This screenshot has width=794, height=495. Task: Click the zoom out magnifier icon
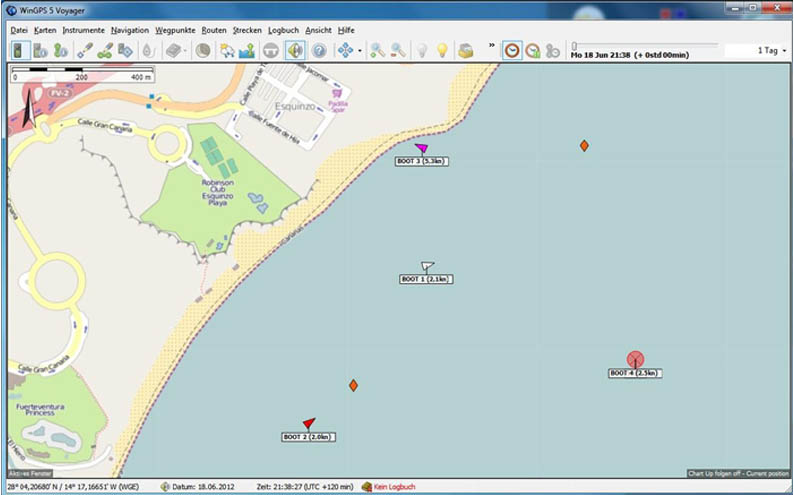[x=397, y=50]
